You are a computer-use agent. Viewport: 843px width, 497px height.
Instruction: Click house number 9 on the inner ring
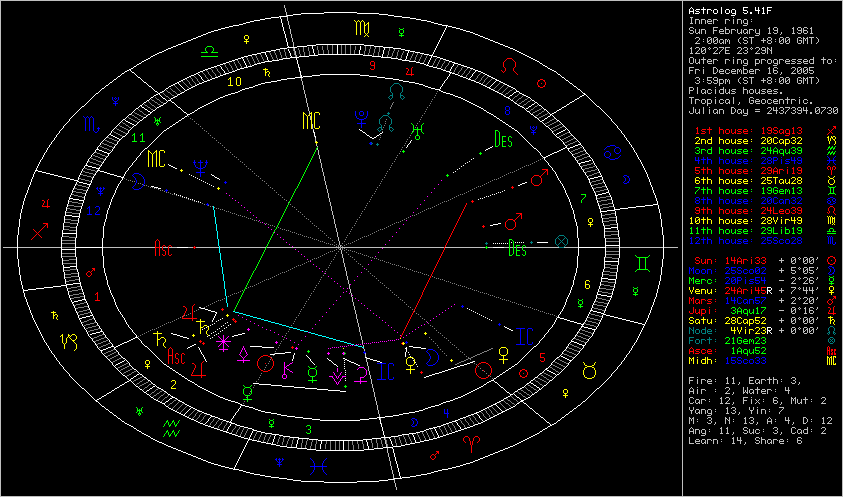coord(372,66)
